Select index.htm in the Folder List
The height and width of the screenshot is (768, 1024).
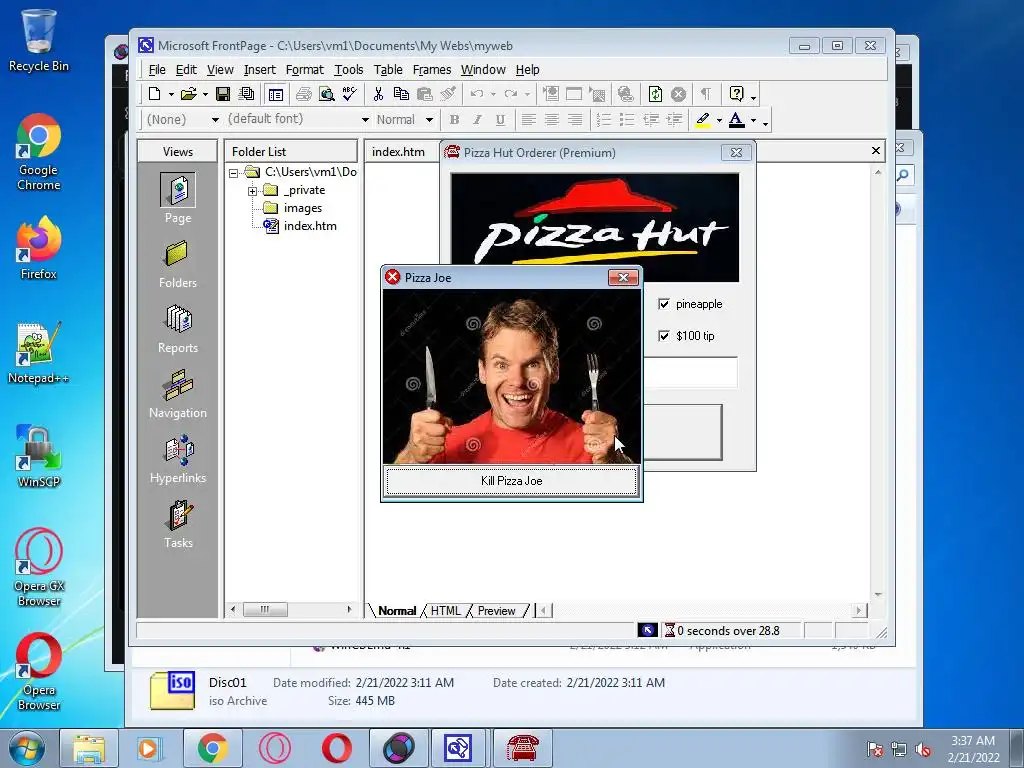pos(310,226)
